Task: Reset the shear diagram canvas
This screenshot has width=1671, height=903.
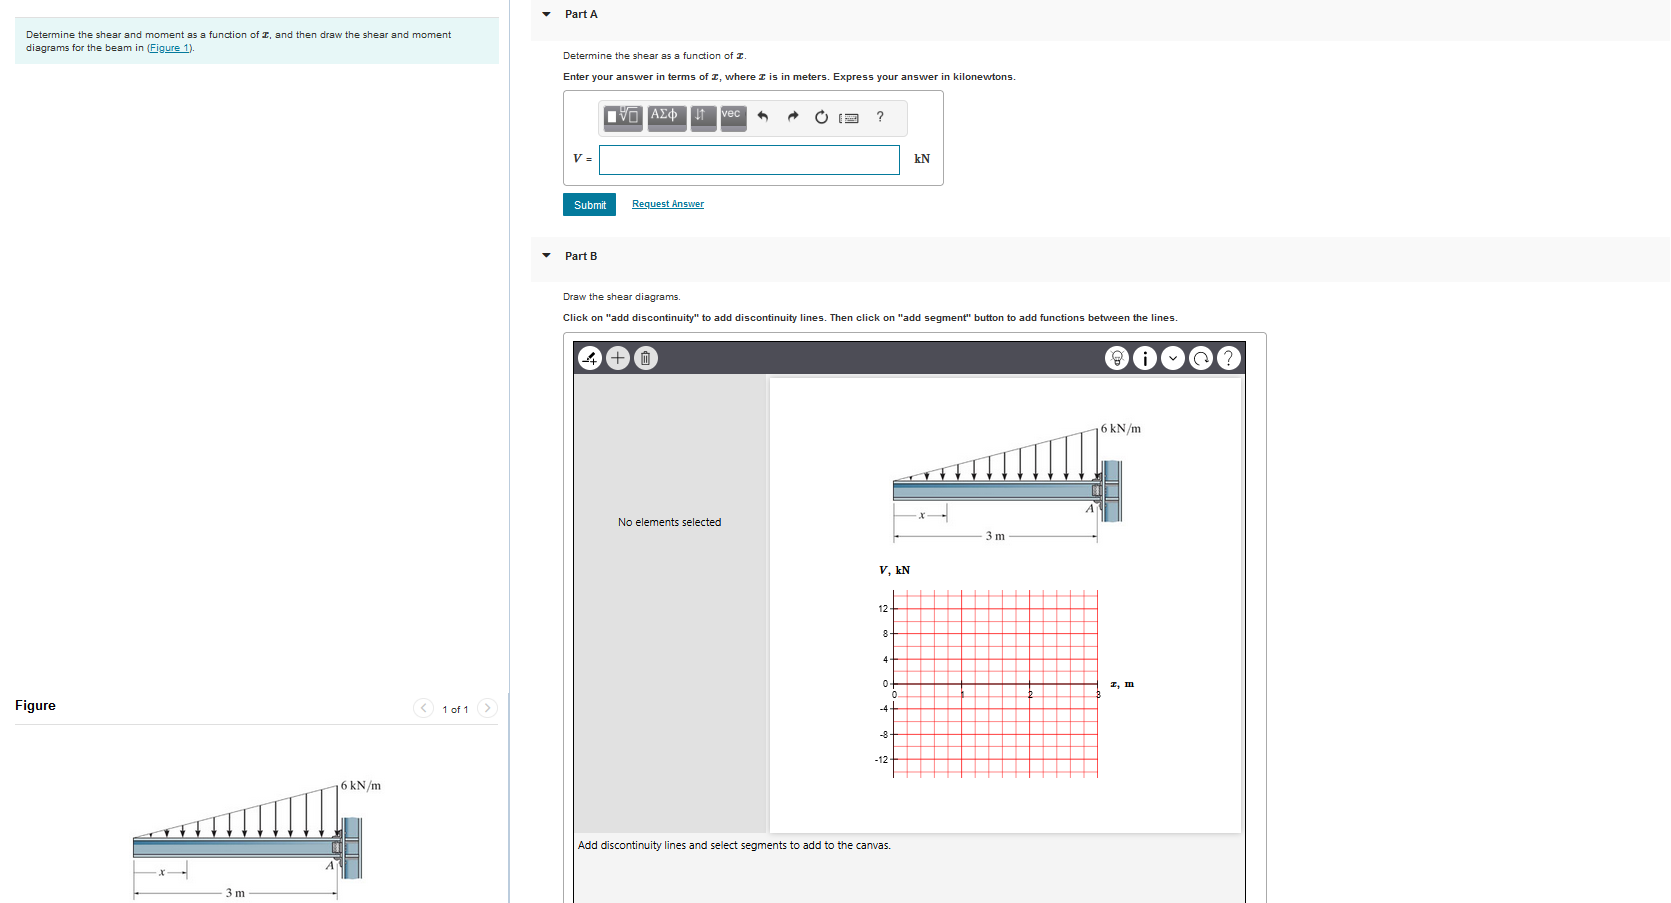Action: pyautogui.click(x=1201, y=358)
